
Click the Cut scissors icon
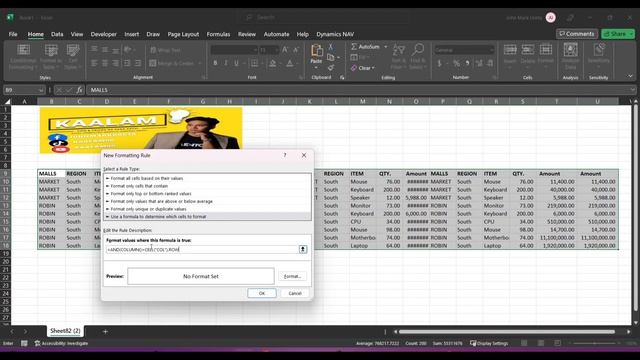tap(331, 47)
